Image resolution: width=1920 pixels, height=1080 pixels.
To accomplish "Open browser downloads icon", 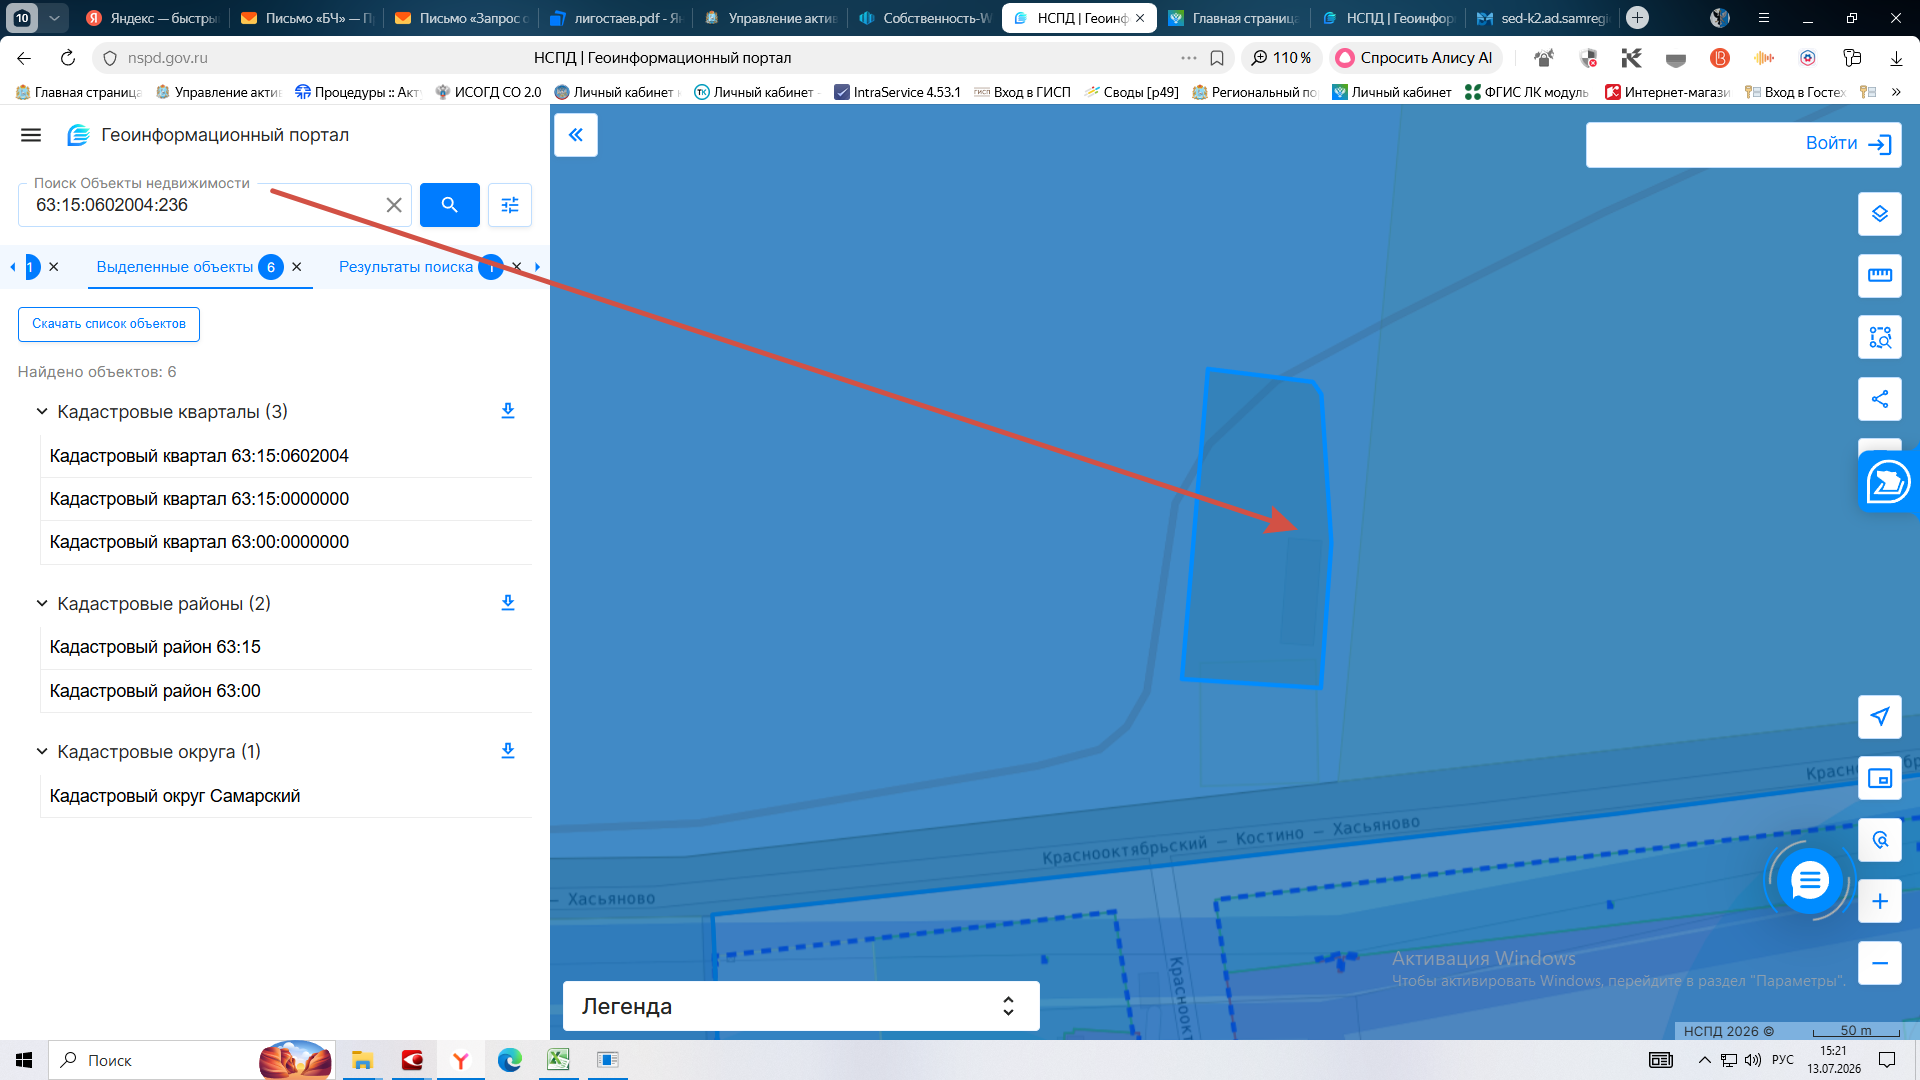I will [1896, 58].
